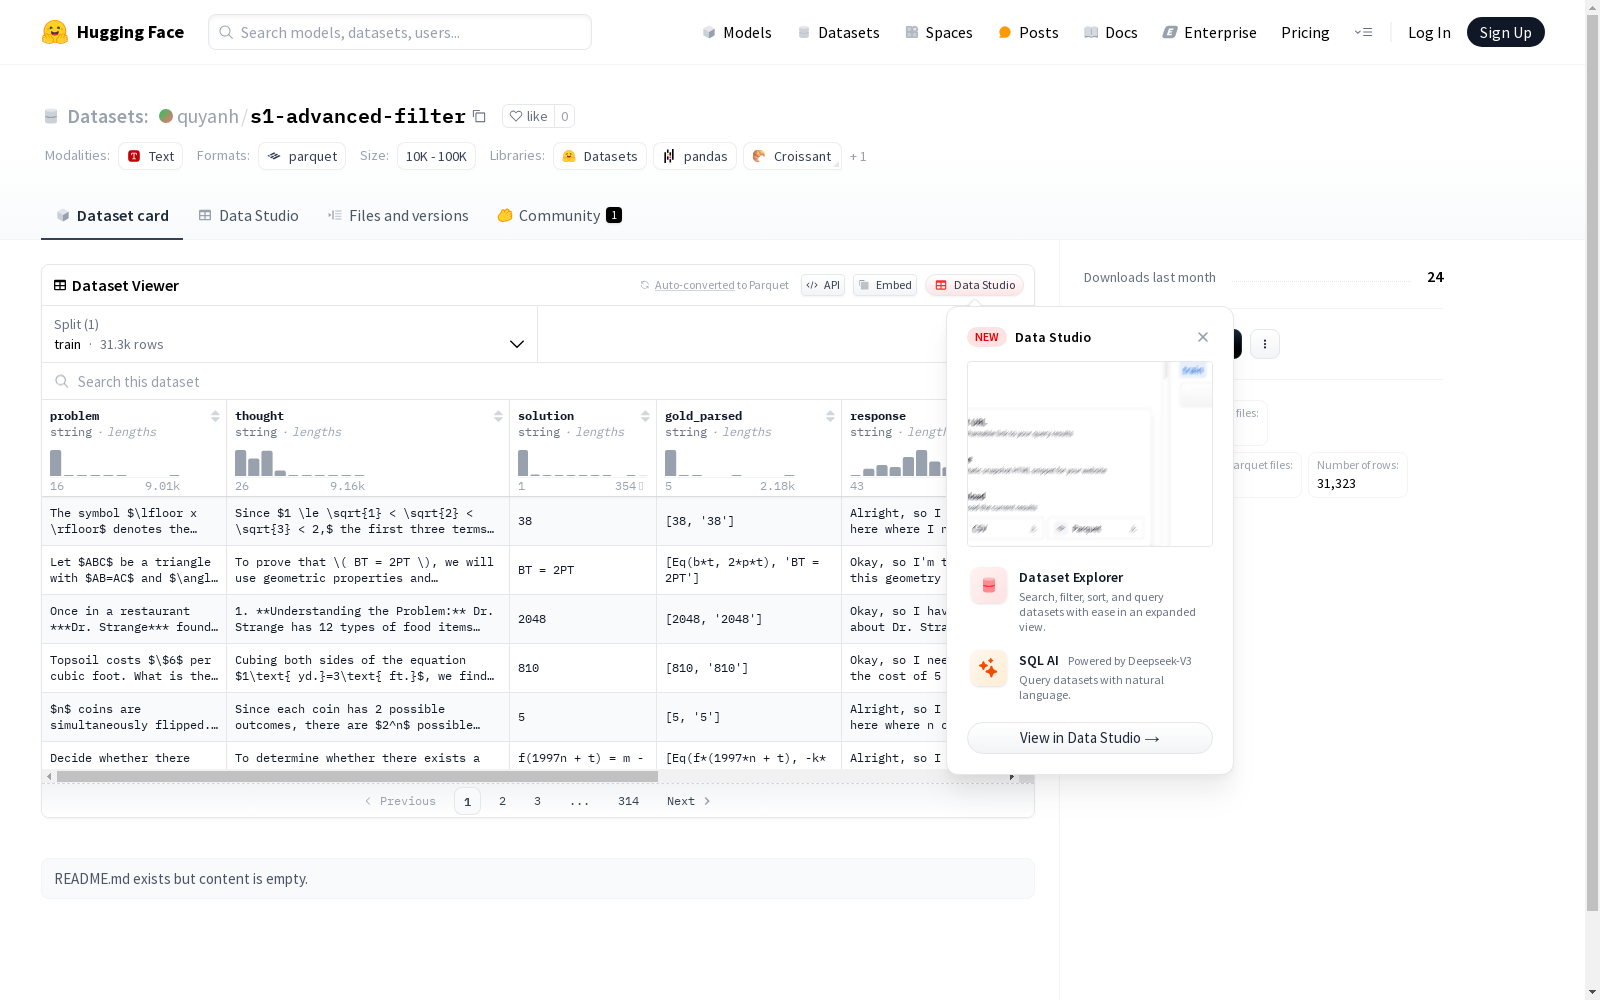Go to page 3 of results
Viewport: 1600px width, 1000px height.
pyautogui.click(x=537, y=801)
